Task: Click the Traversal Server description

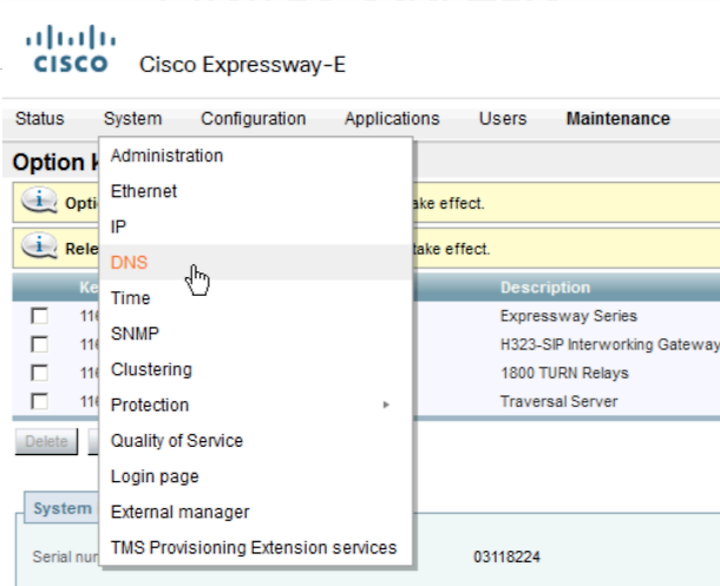Action: pyautogui.click(x=559, y=401)
